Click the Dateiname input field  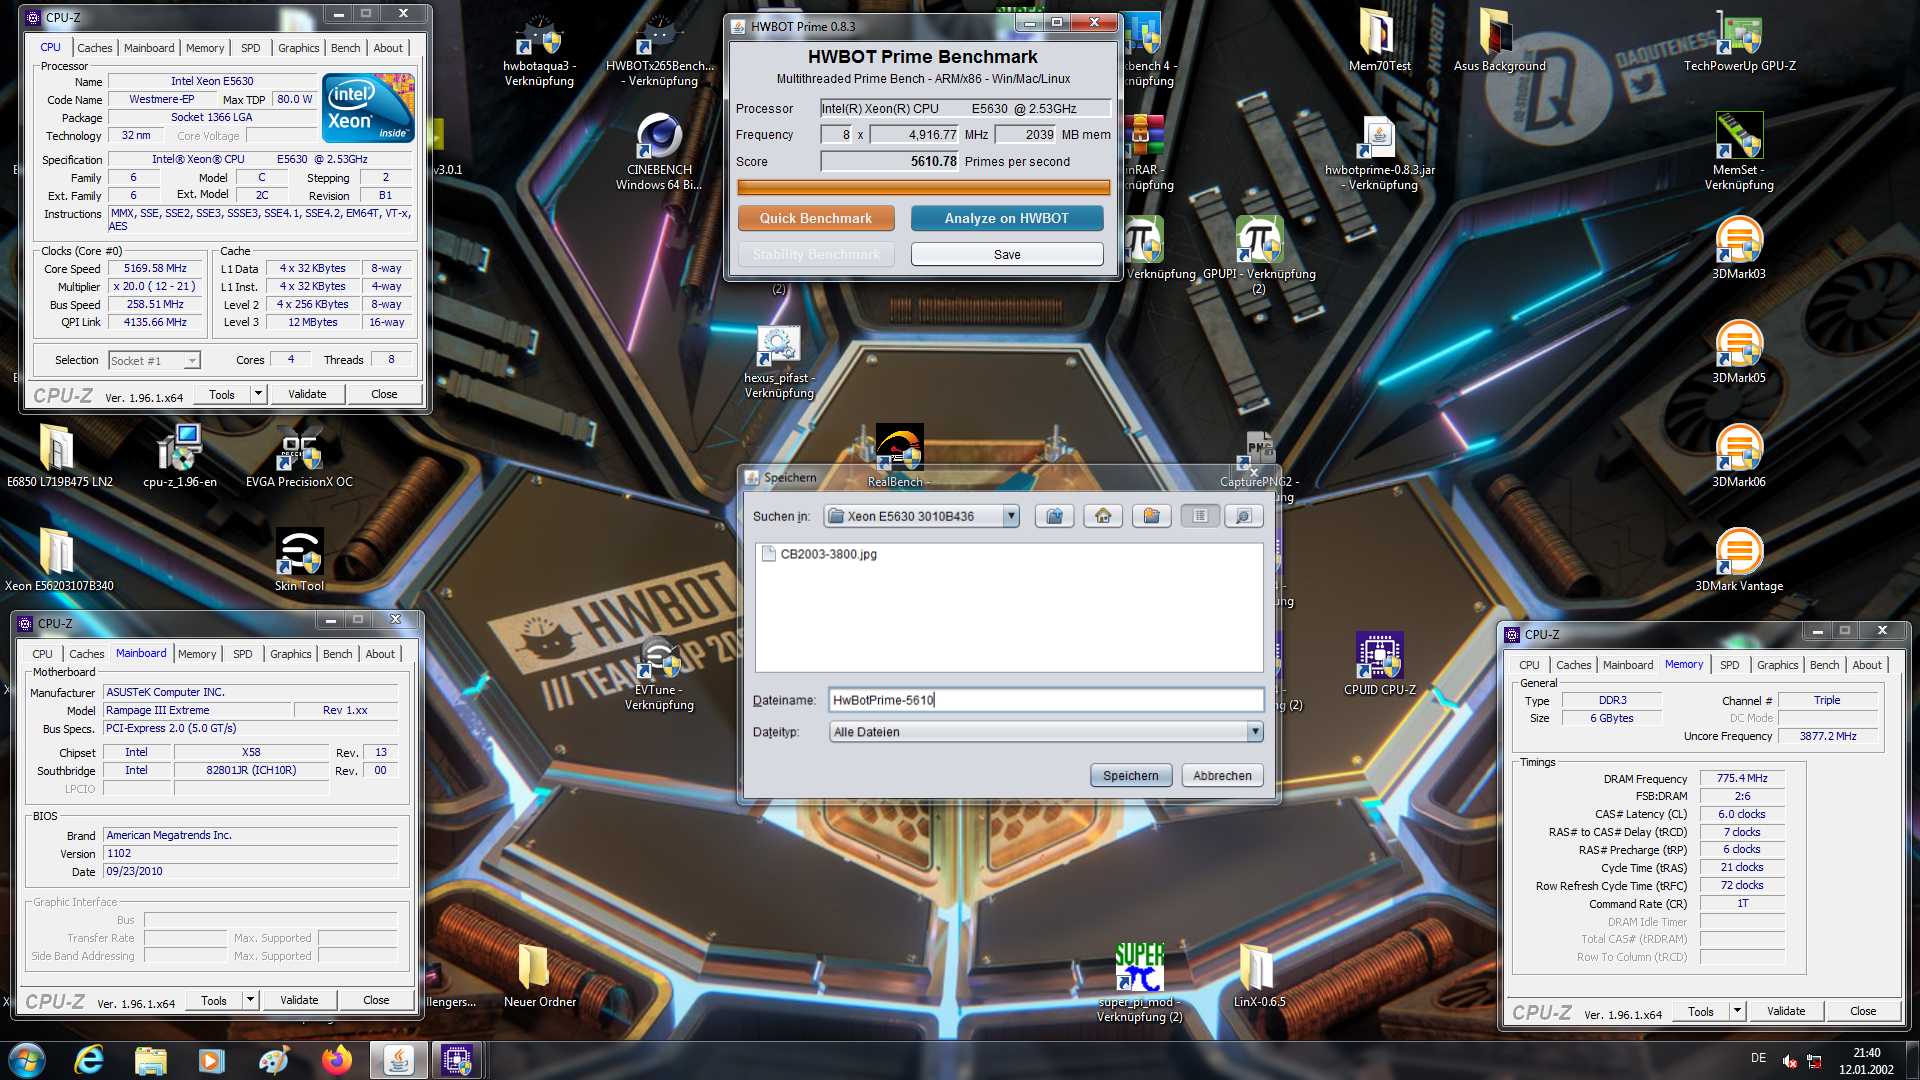pyautogui.click(x=1046, y=700)
